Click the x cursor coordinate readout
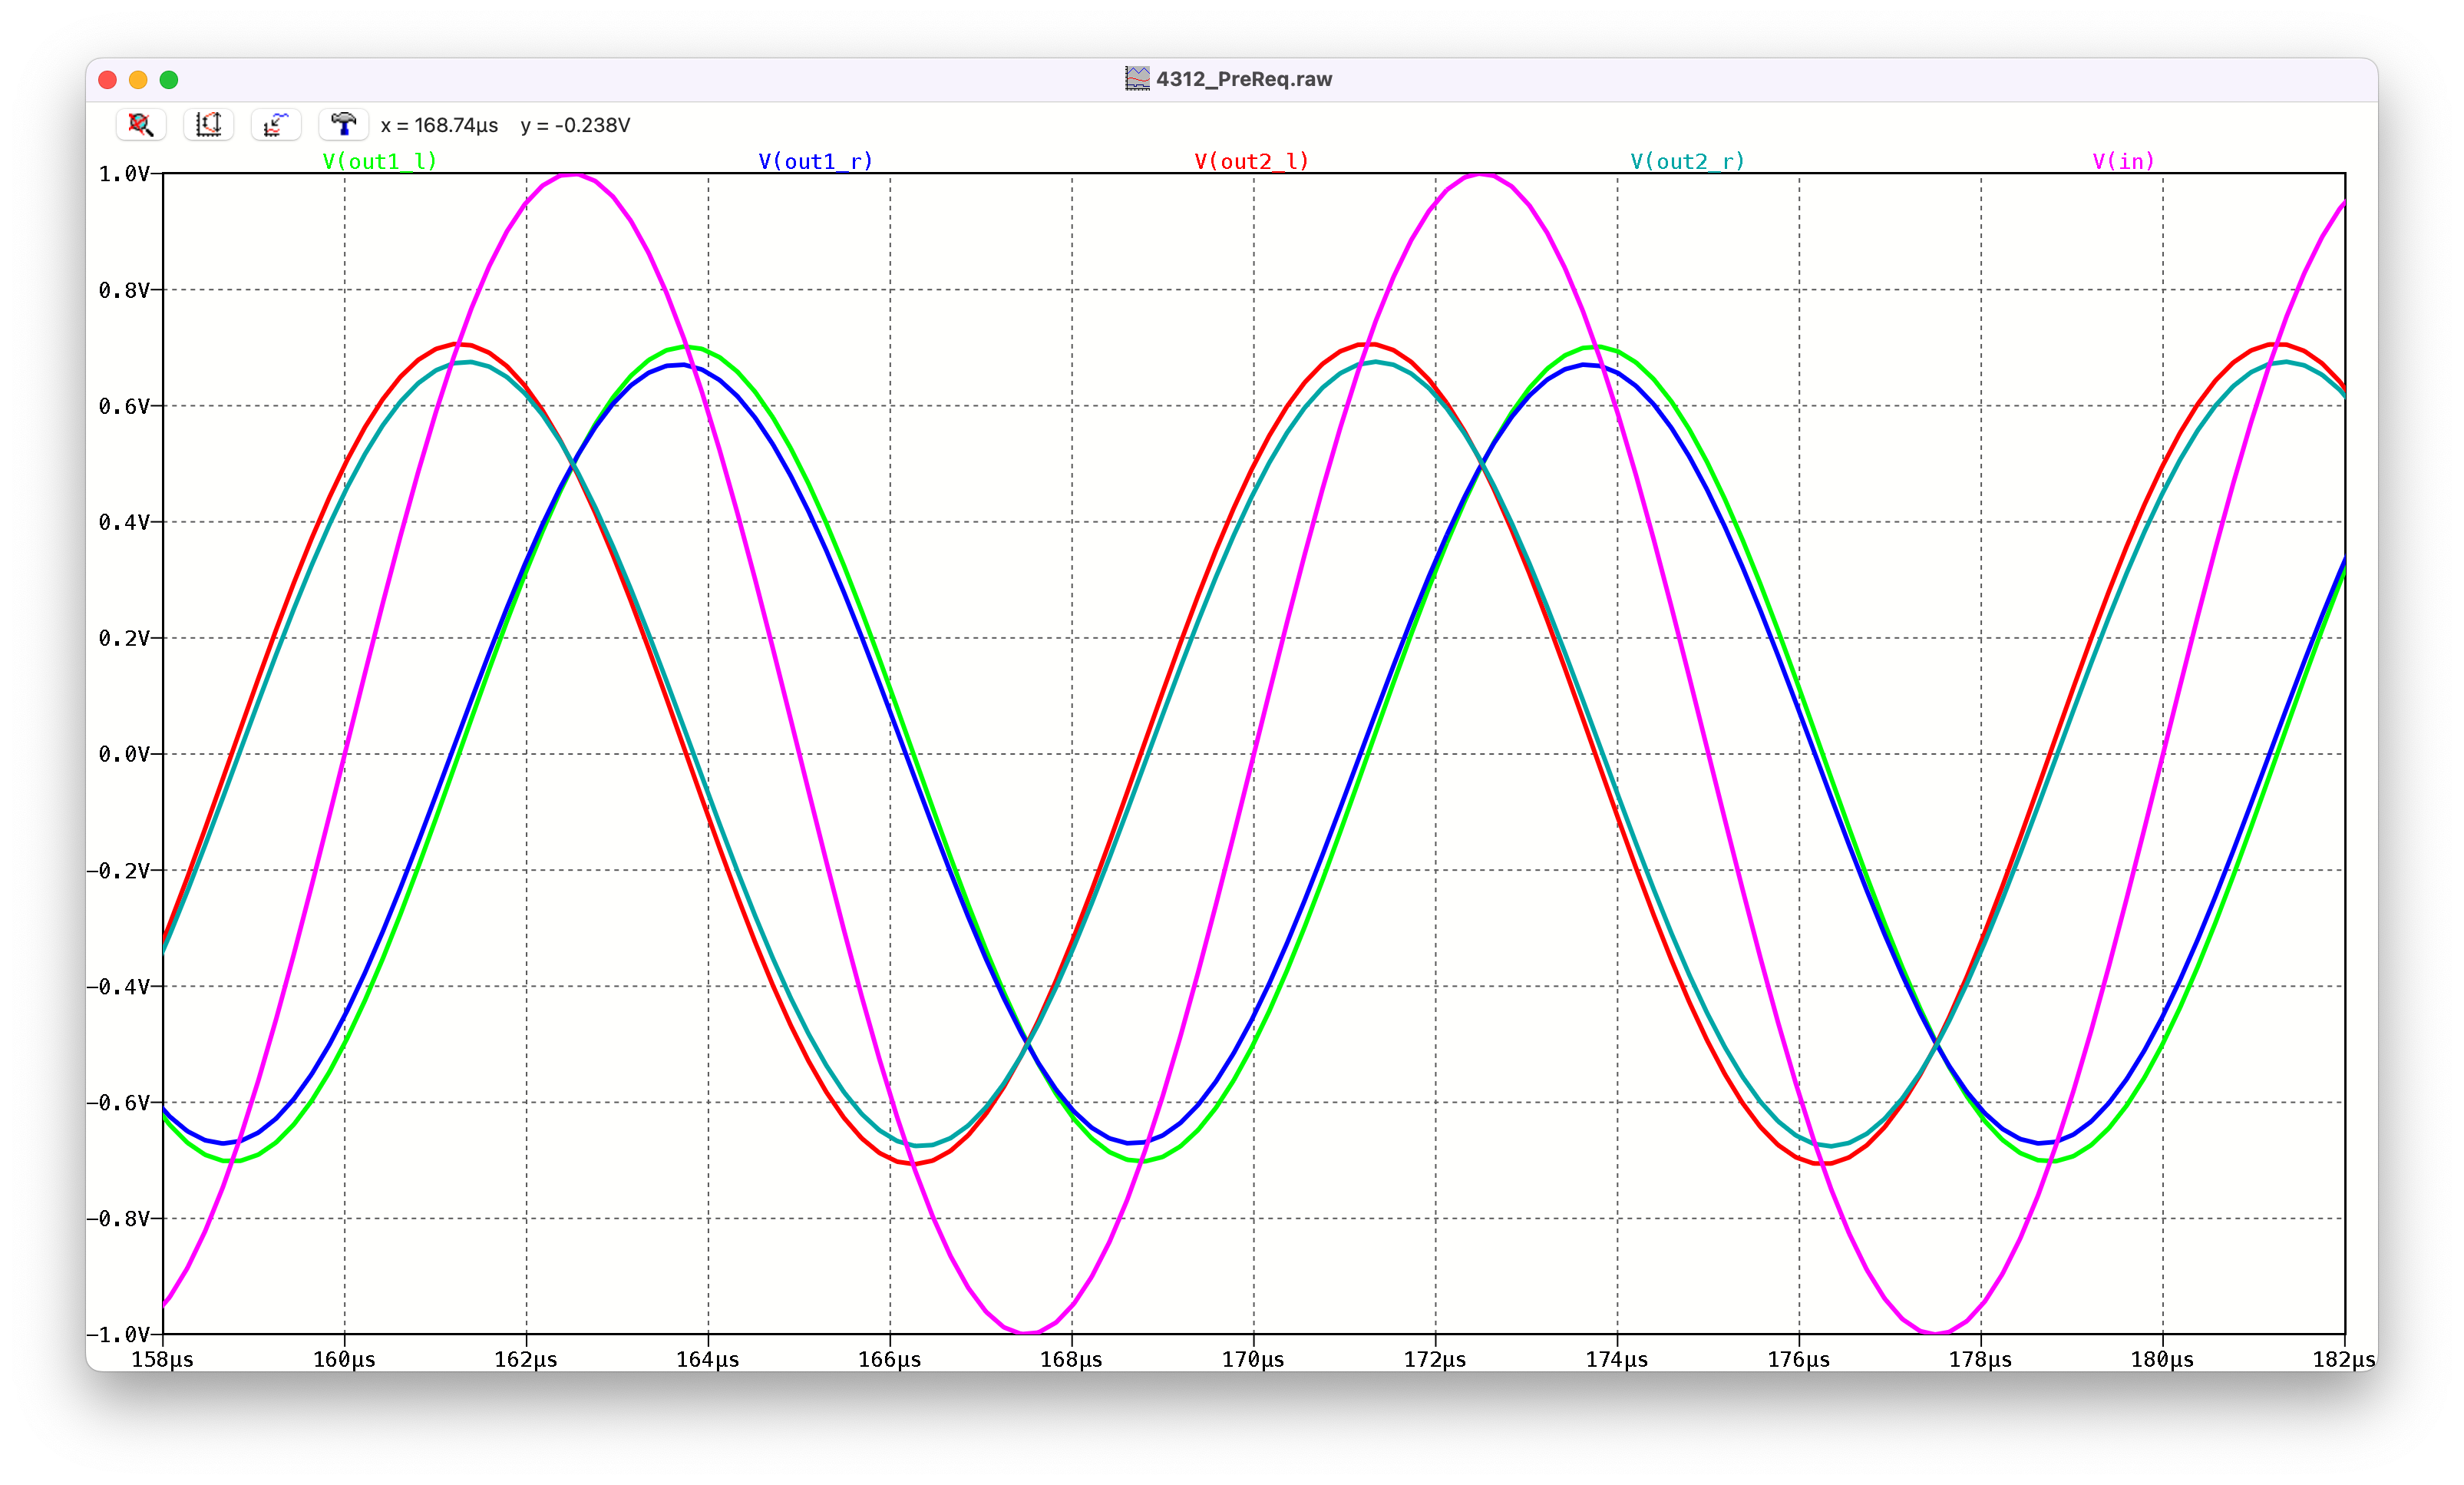Viewport: 2464px width, 1485px height. coord(439,125)
